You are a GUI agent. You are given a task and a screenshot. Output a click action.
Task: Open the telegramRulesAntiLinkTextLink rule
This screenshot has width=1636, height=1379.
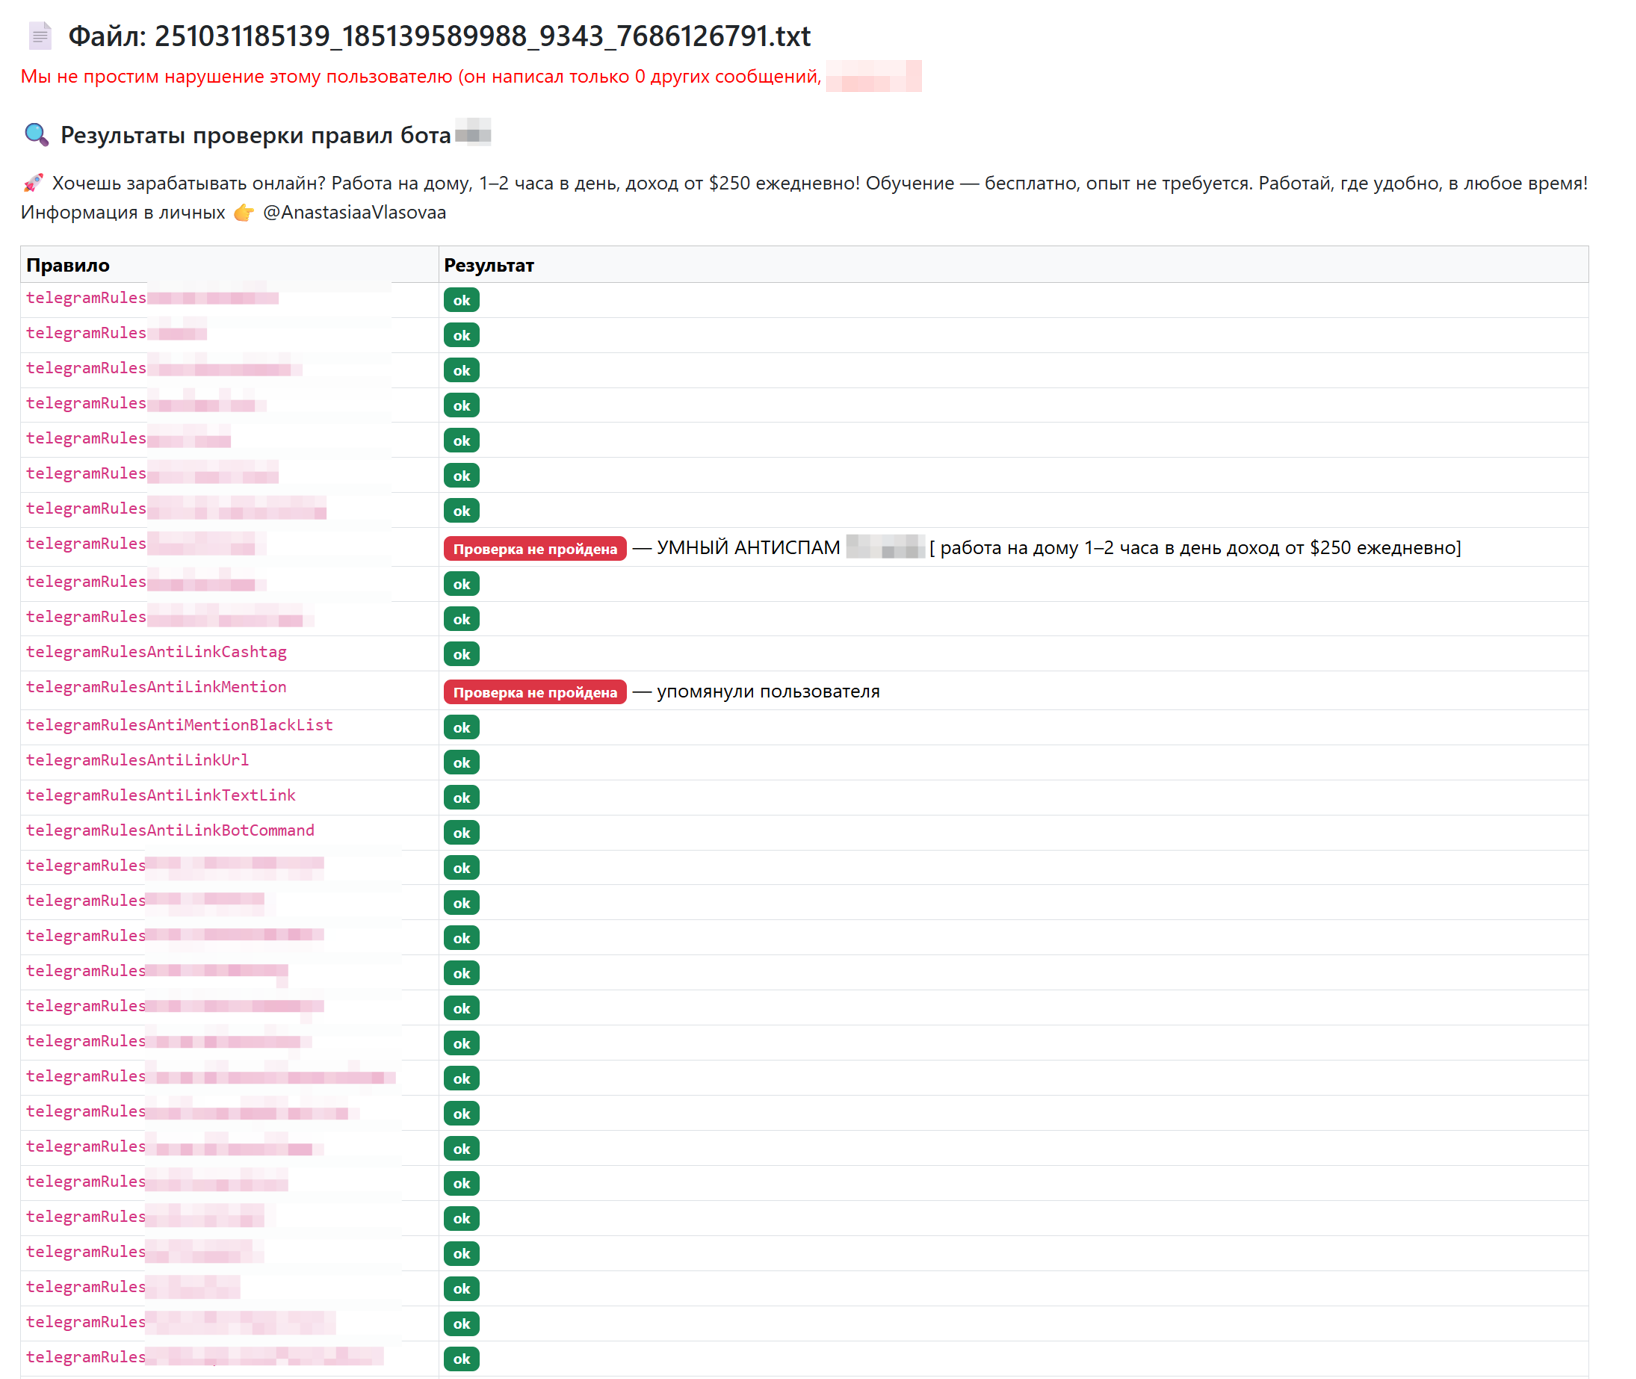pos(160,795)
